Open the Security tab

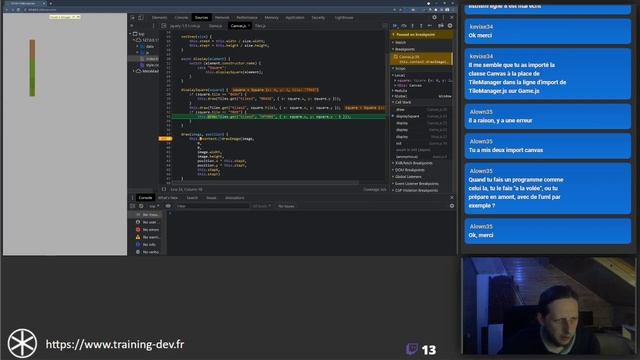(x=318, y=18)
